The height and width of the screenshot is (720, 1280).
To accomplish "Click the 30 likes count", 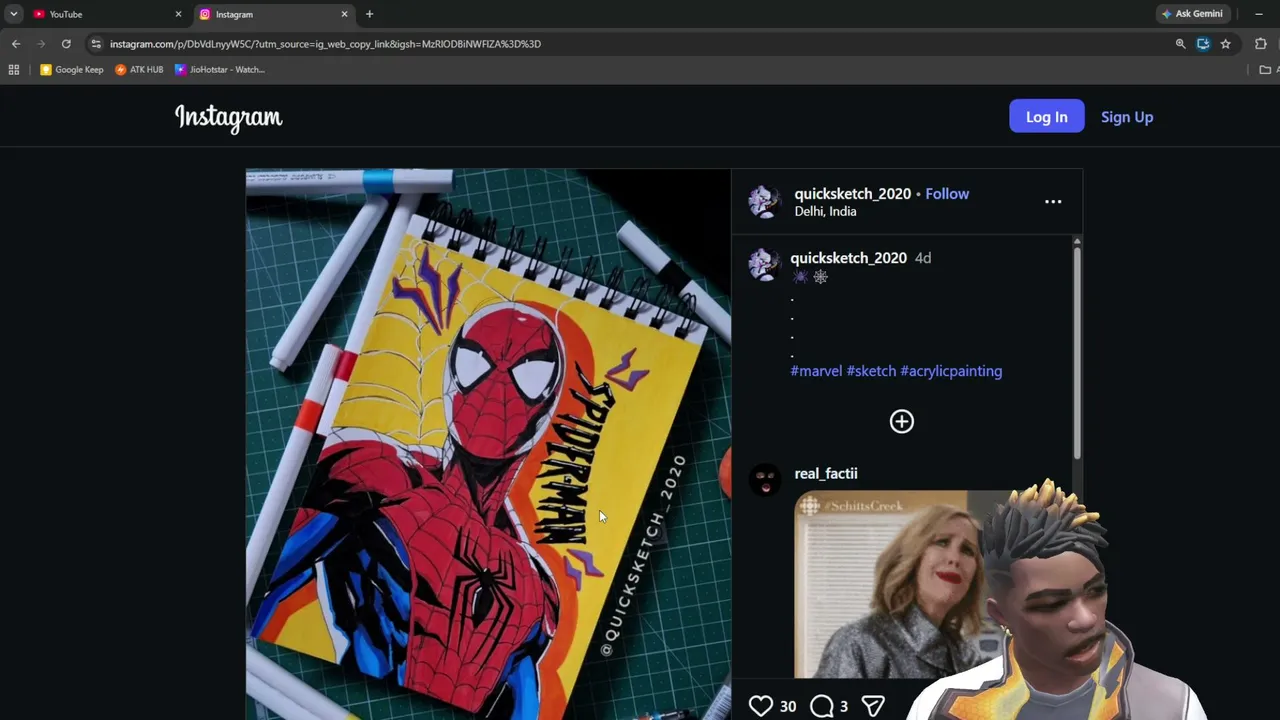I will (788, 707).
